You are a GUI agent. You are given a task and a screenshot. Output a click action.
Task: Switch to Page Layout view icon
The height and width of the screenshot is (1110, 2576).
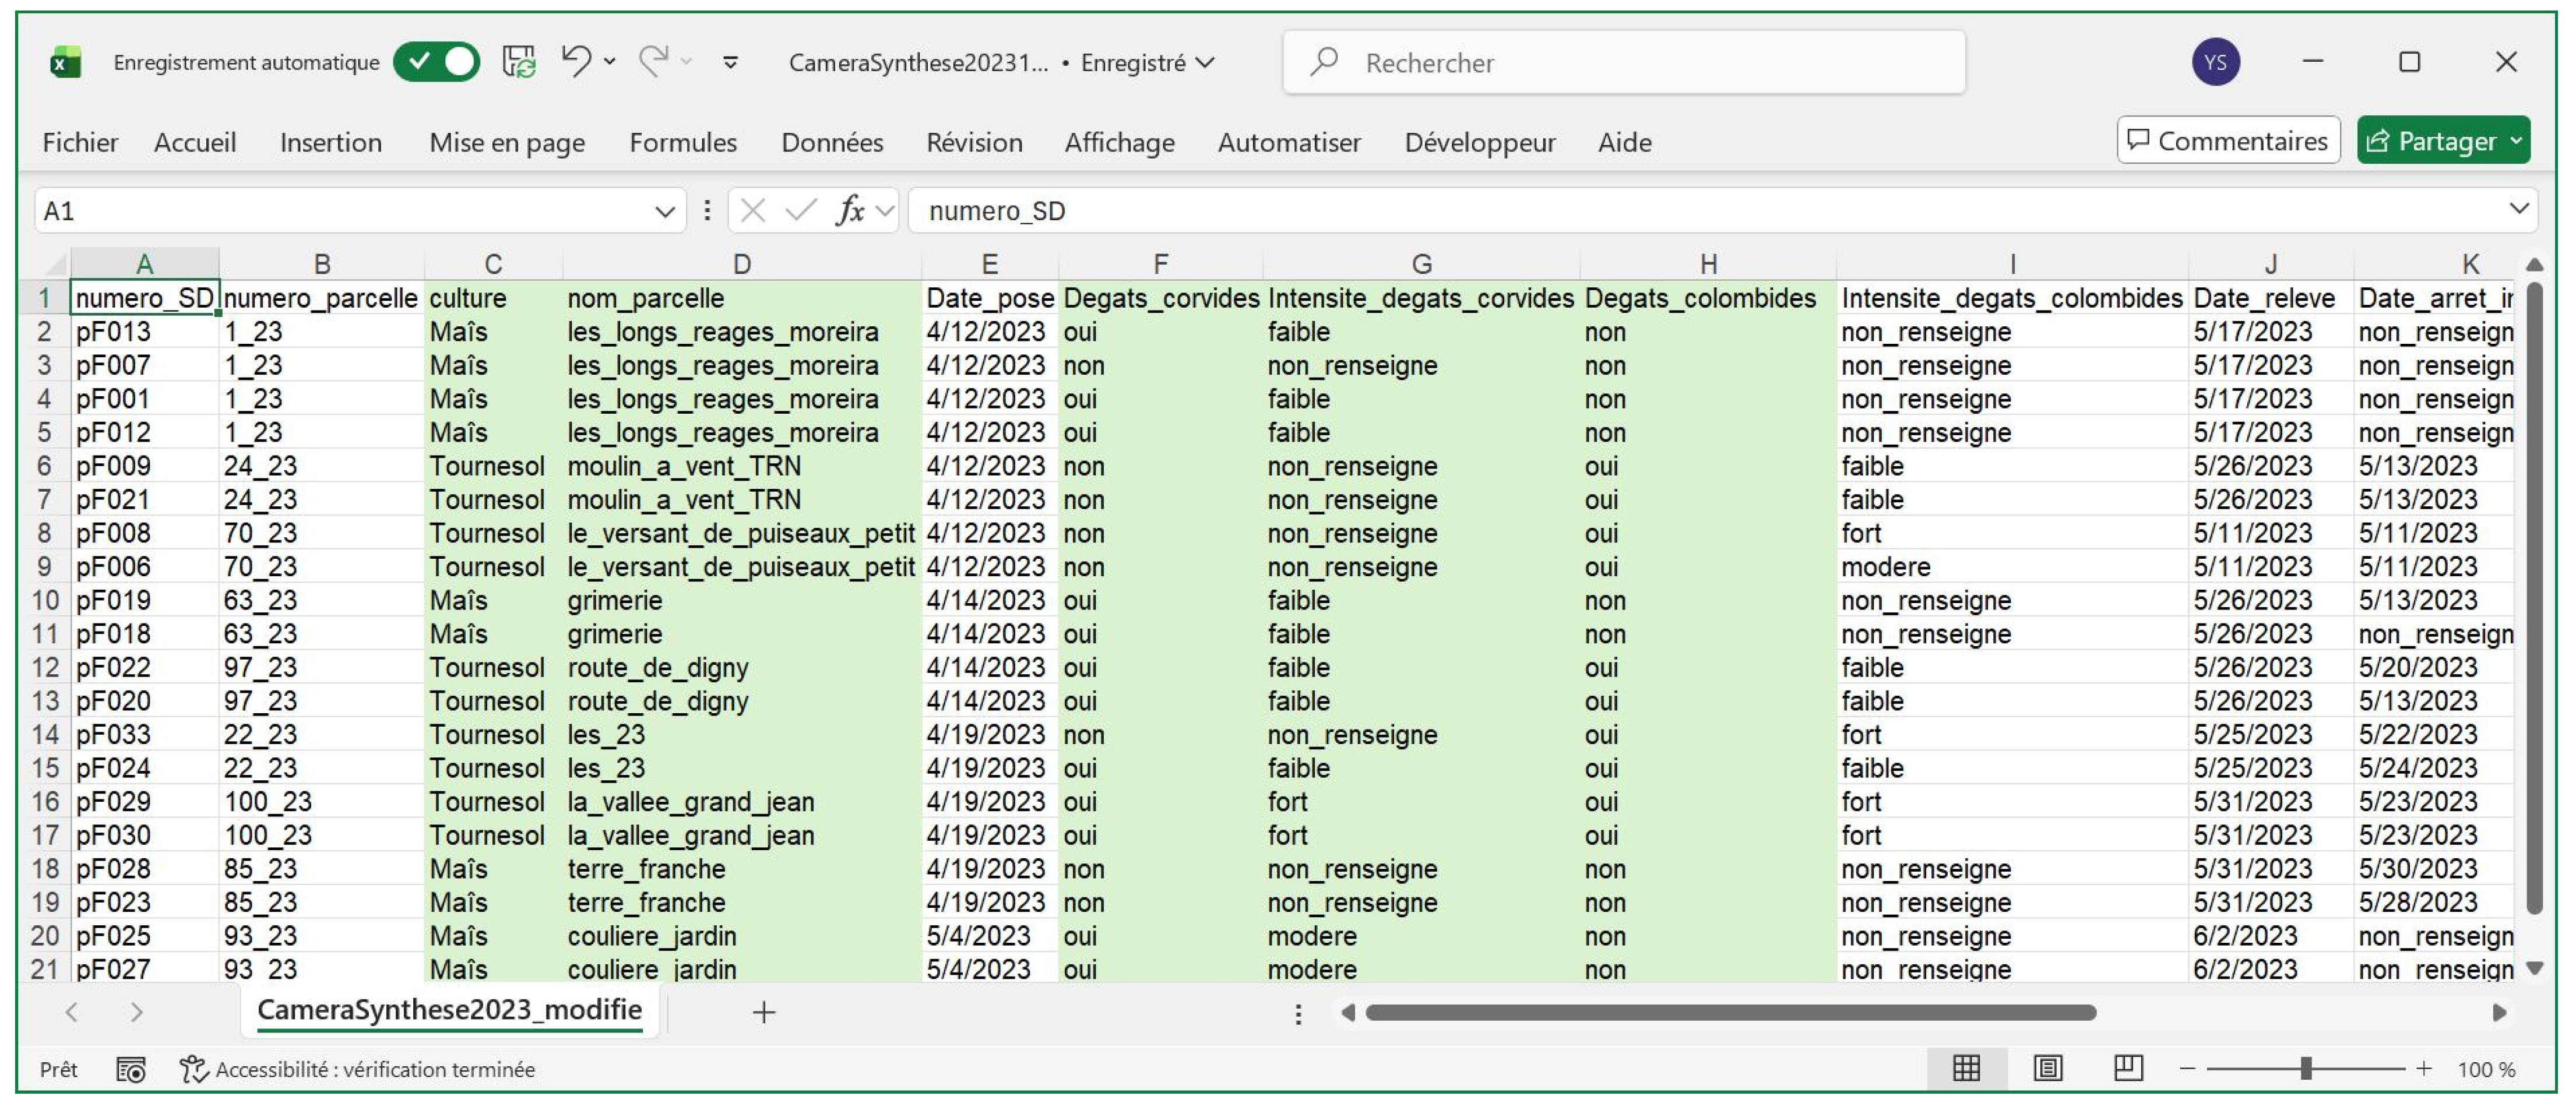click(x=2047, y=1069)
